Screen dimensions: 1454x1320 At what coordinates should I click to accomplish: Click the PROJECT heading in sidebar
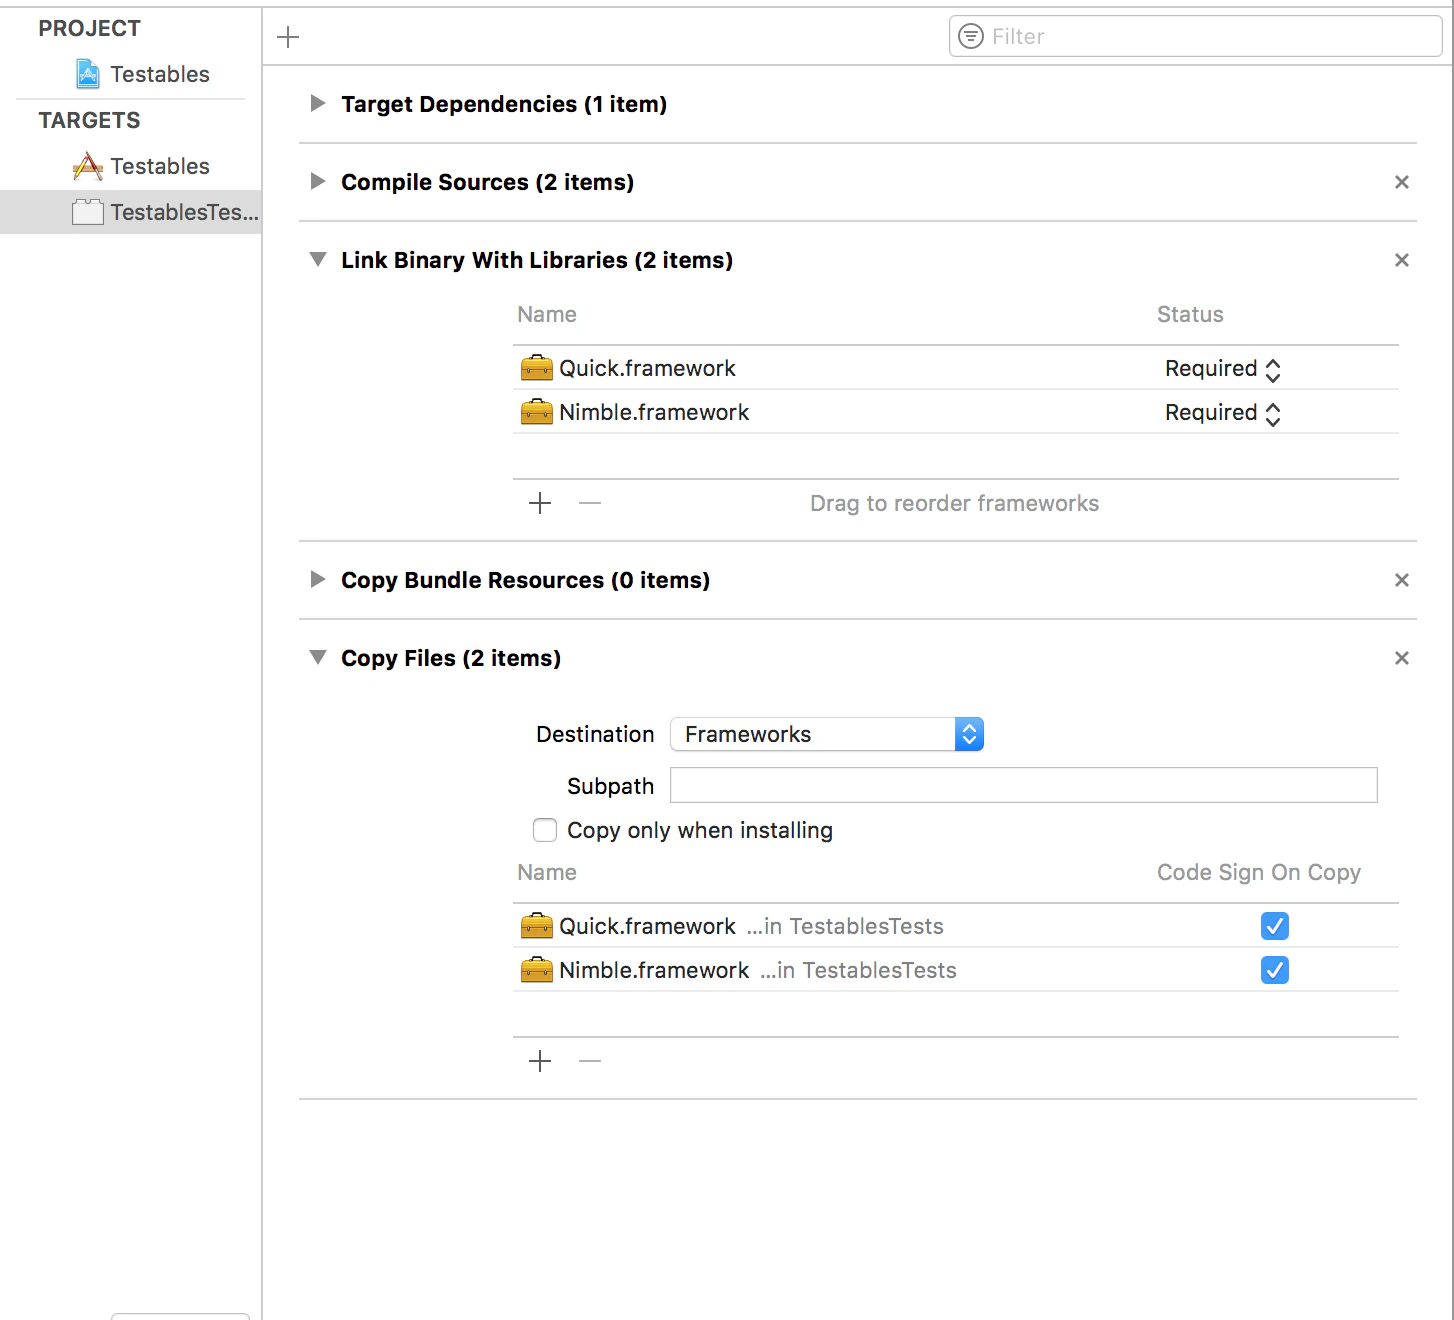[x=90, y=28]
